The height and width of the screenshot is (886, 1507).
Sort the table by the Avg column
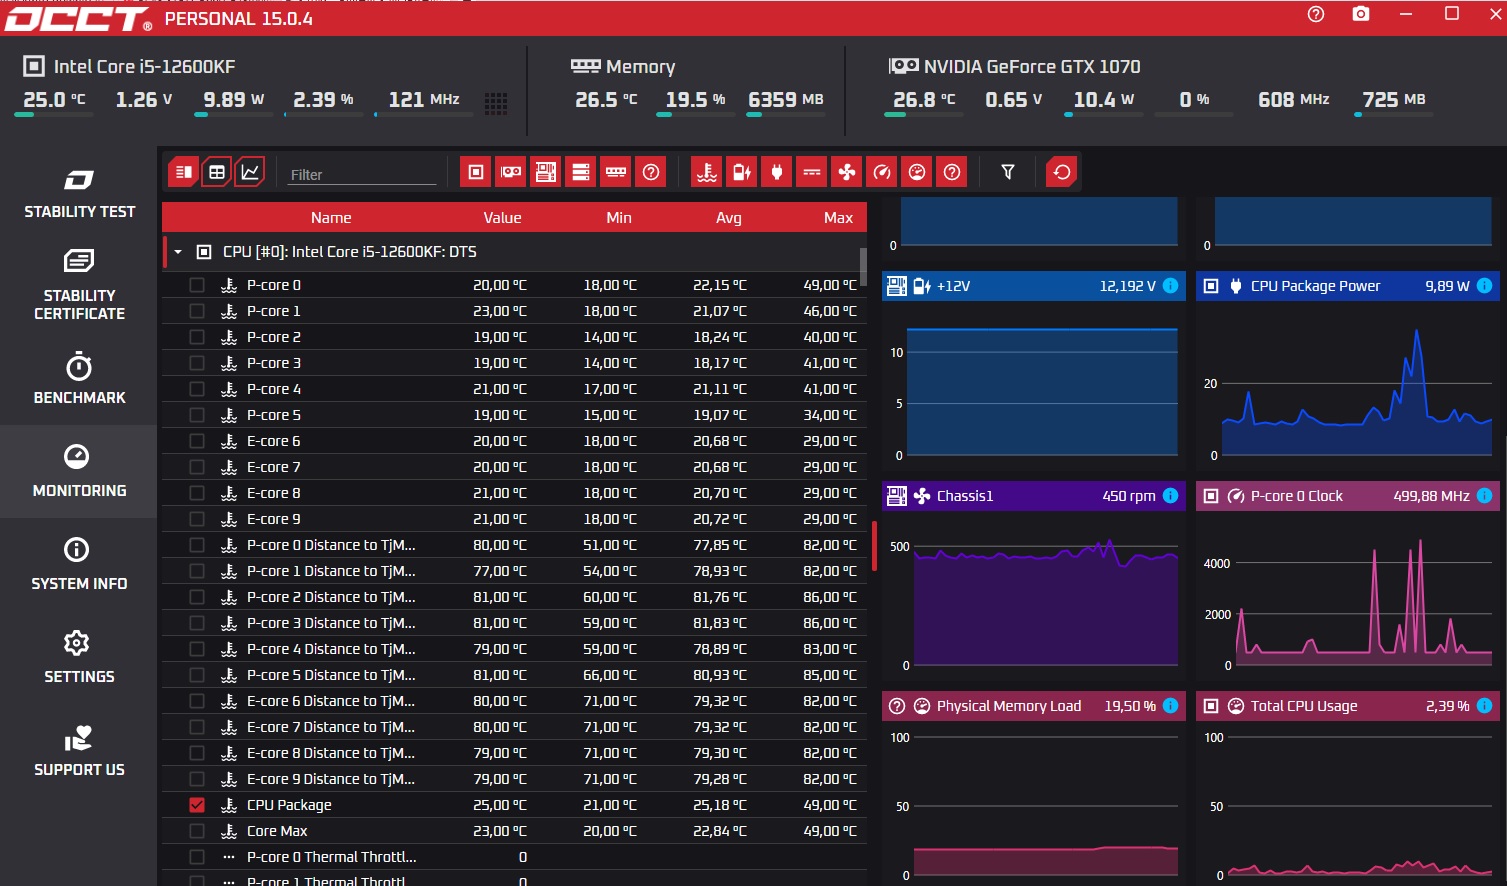click(x=729, y=218)
